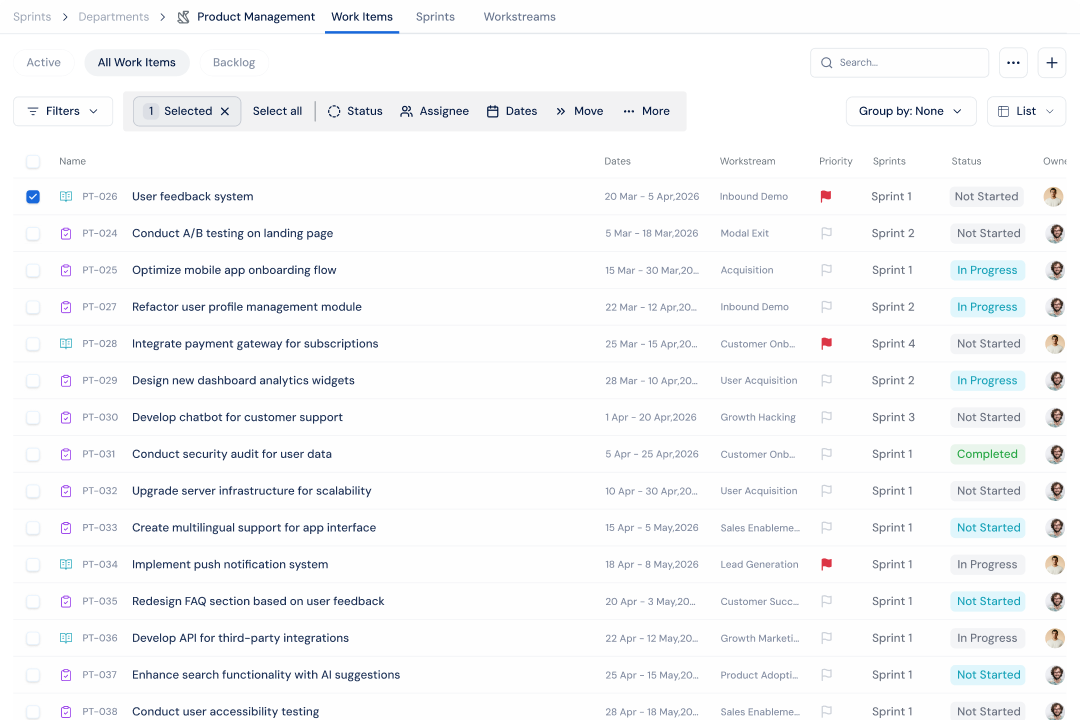Screen dimensions: 1080x720
Task: Uncheck the PT-026 User feedback system checkbox
Action: 33,196
